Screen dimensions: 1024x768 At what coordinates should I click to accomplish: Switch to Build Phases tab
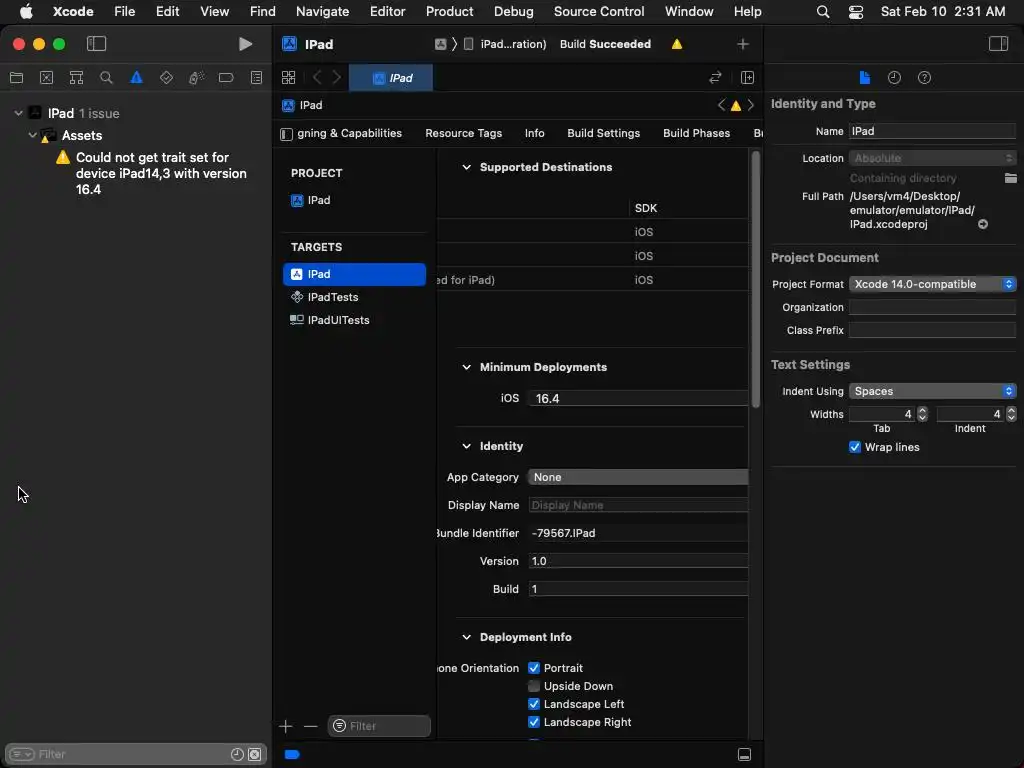coord(696,133)
